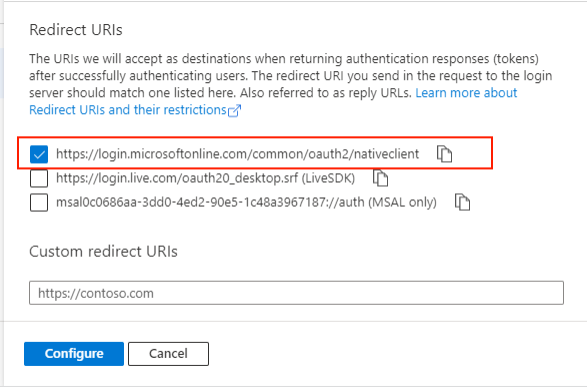Select the msal0c0686aa-3dd0 URI text
Screen dimensions: 587x387
[x=210, y=202]
